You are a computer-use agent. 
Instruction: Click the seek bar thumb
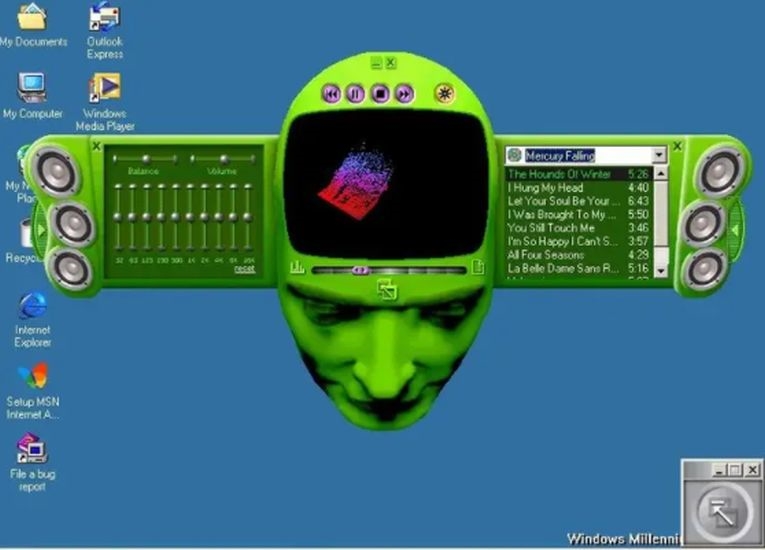click(x=361, y=270)
